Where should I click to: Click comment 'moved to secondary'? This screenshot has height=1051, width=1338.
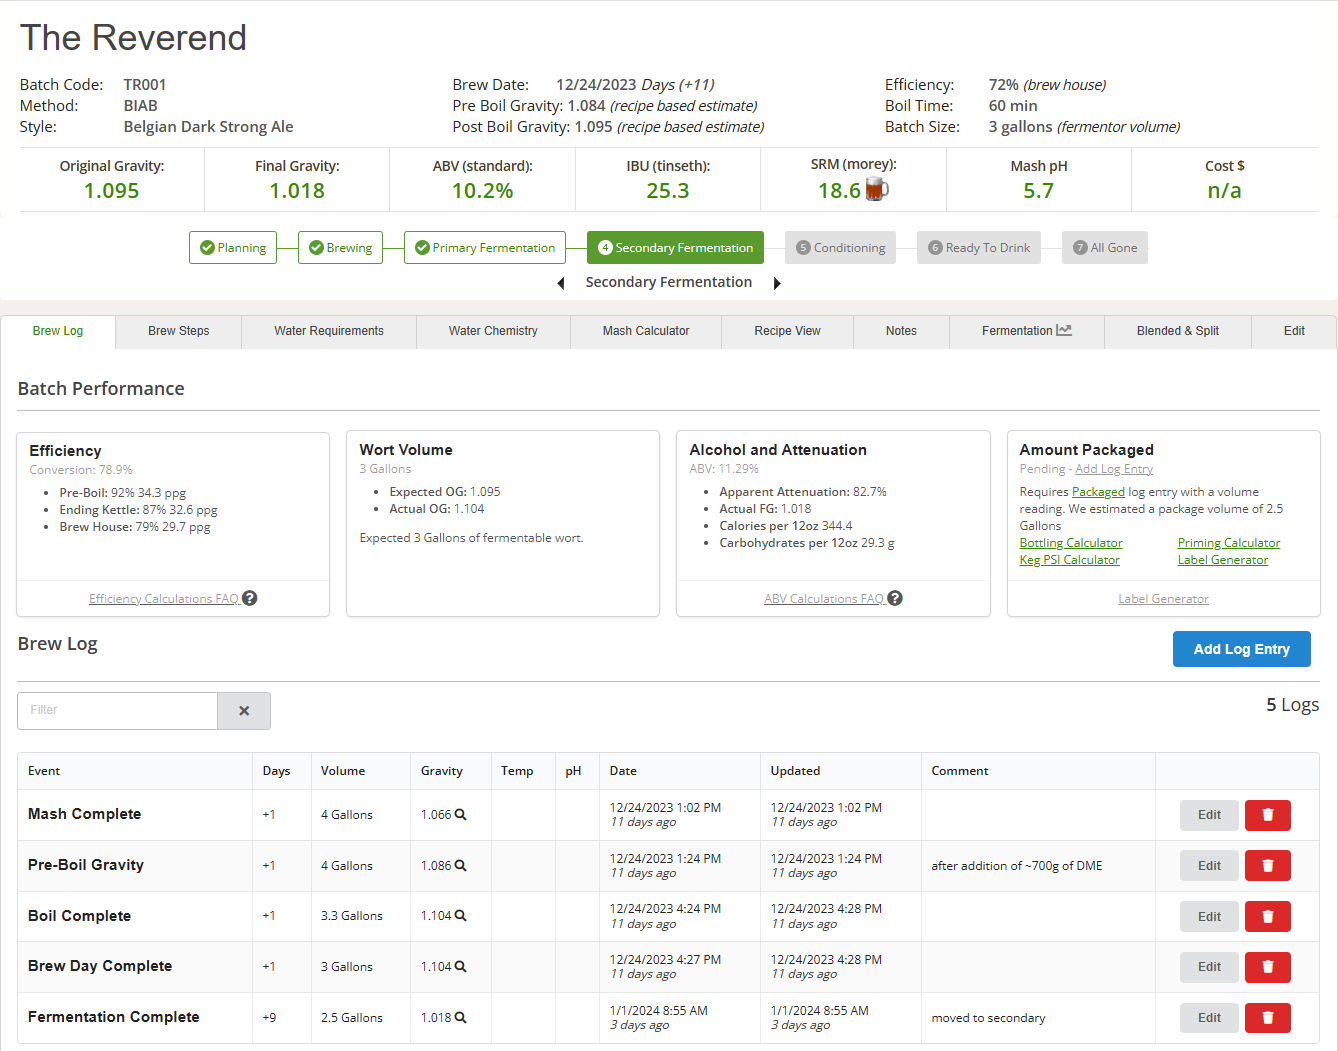click(988, 1018)
